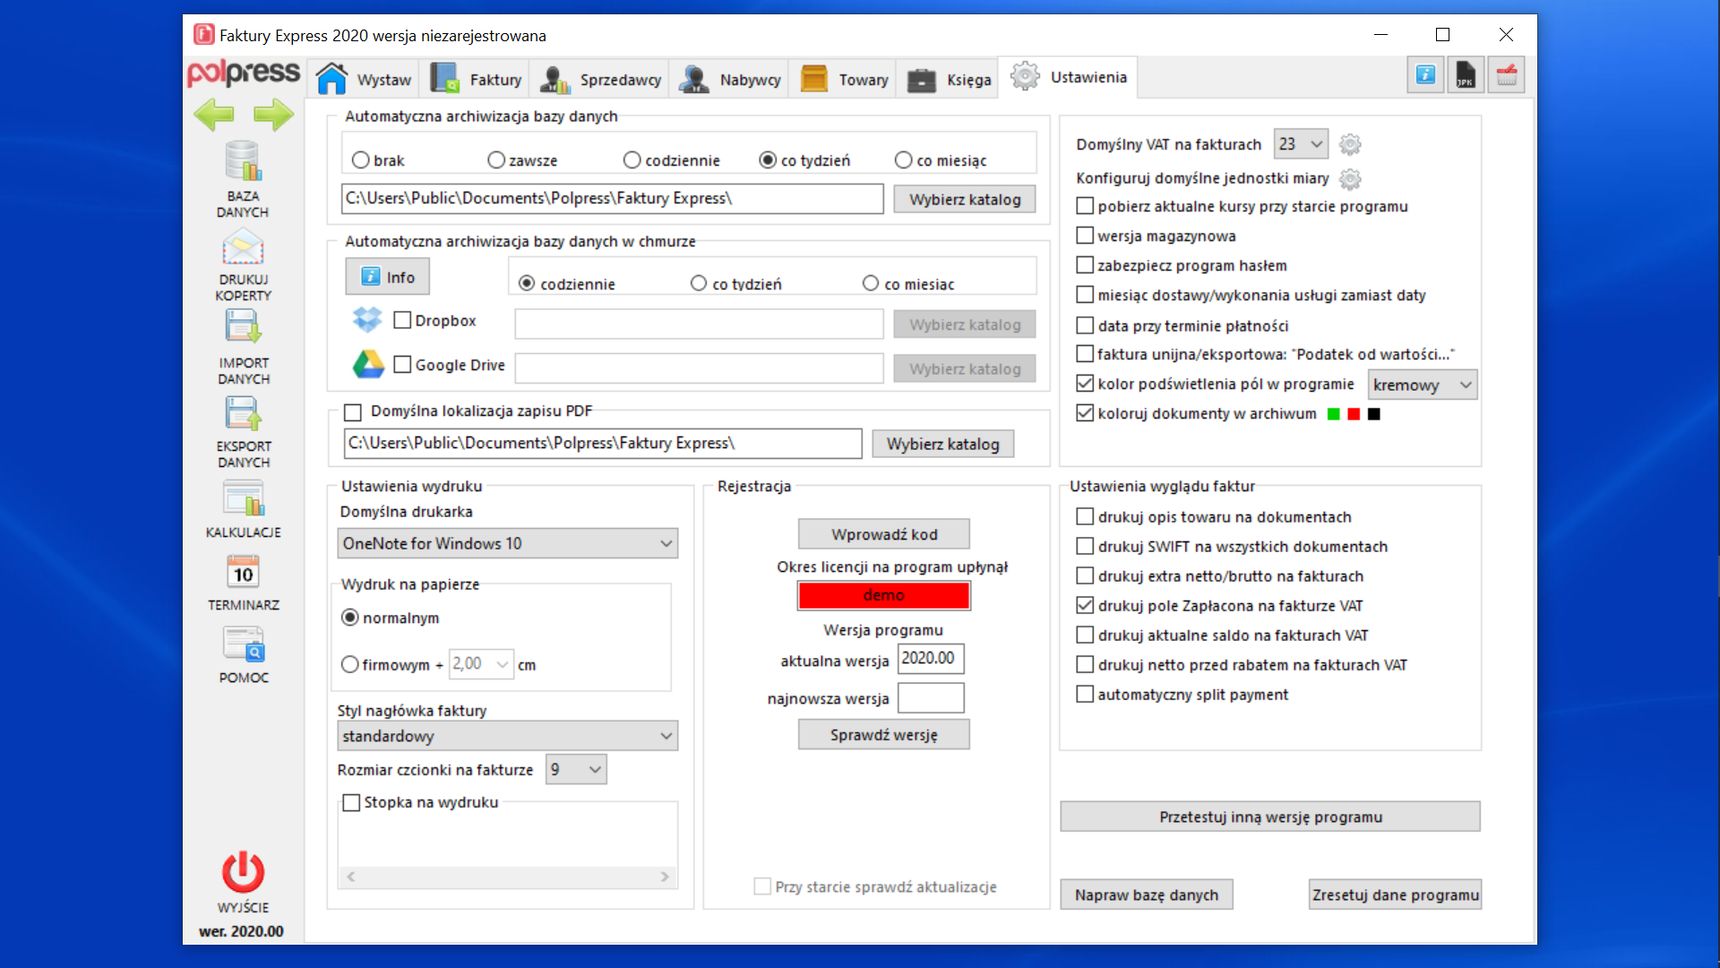Open Eksport Danych sidebar icon
This screenshot has width=1720, height=968.
(x=243, y=413)
